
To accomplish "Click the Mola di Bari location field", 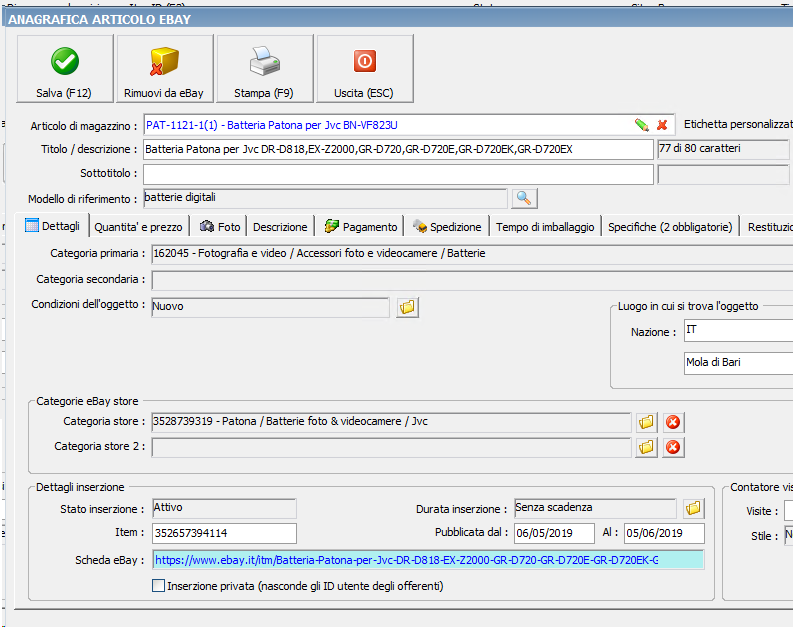I will 738,363.
